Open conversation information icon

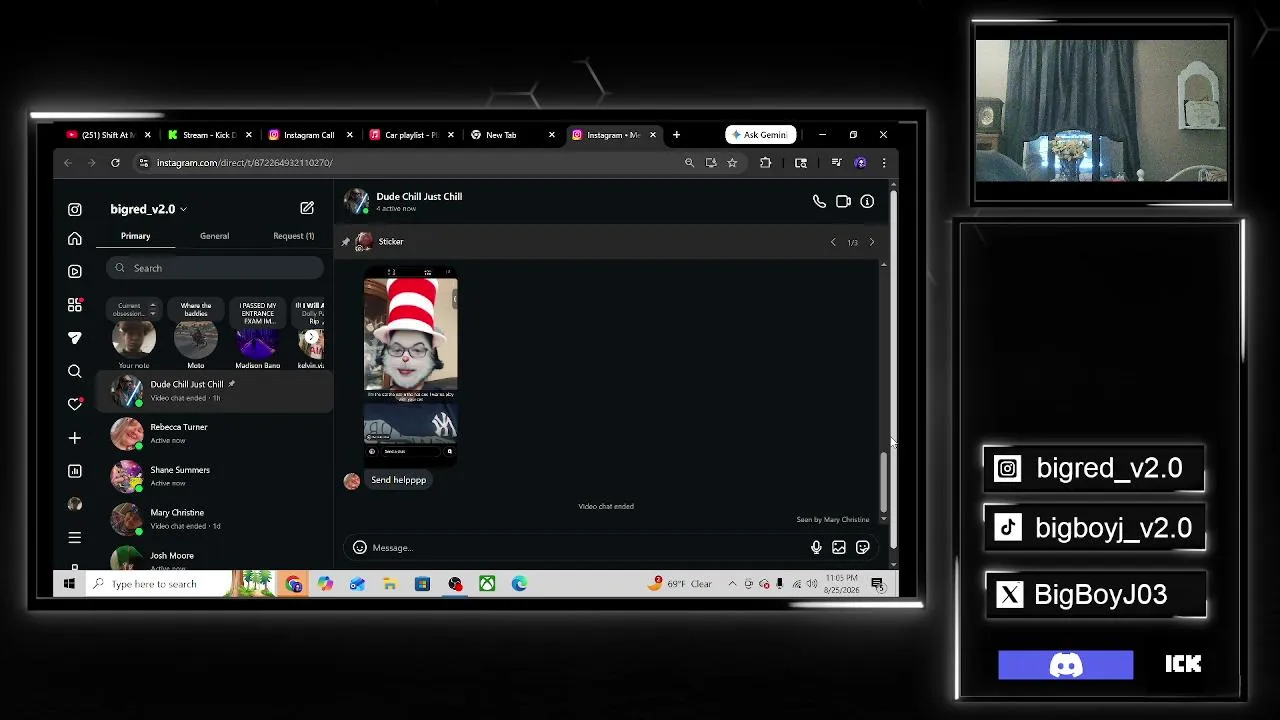(867, 202)
